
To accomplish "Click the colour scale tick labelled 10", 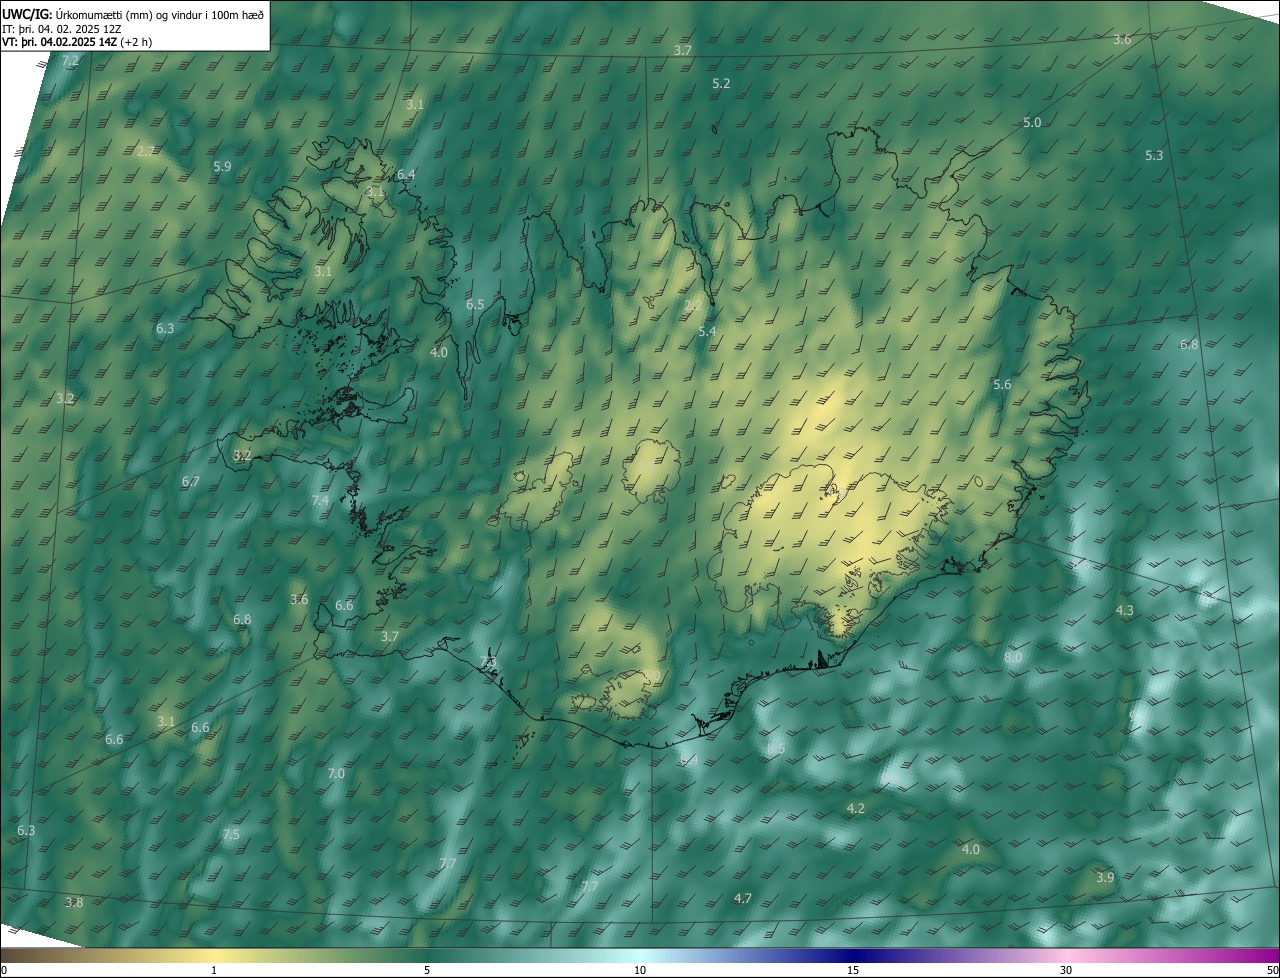I will [x=640, y=971].
